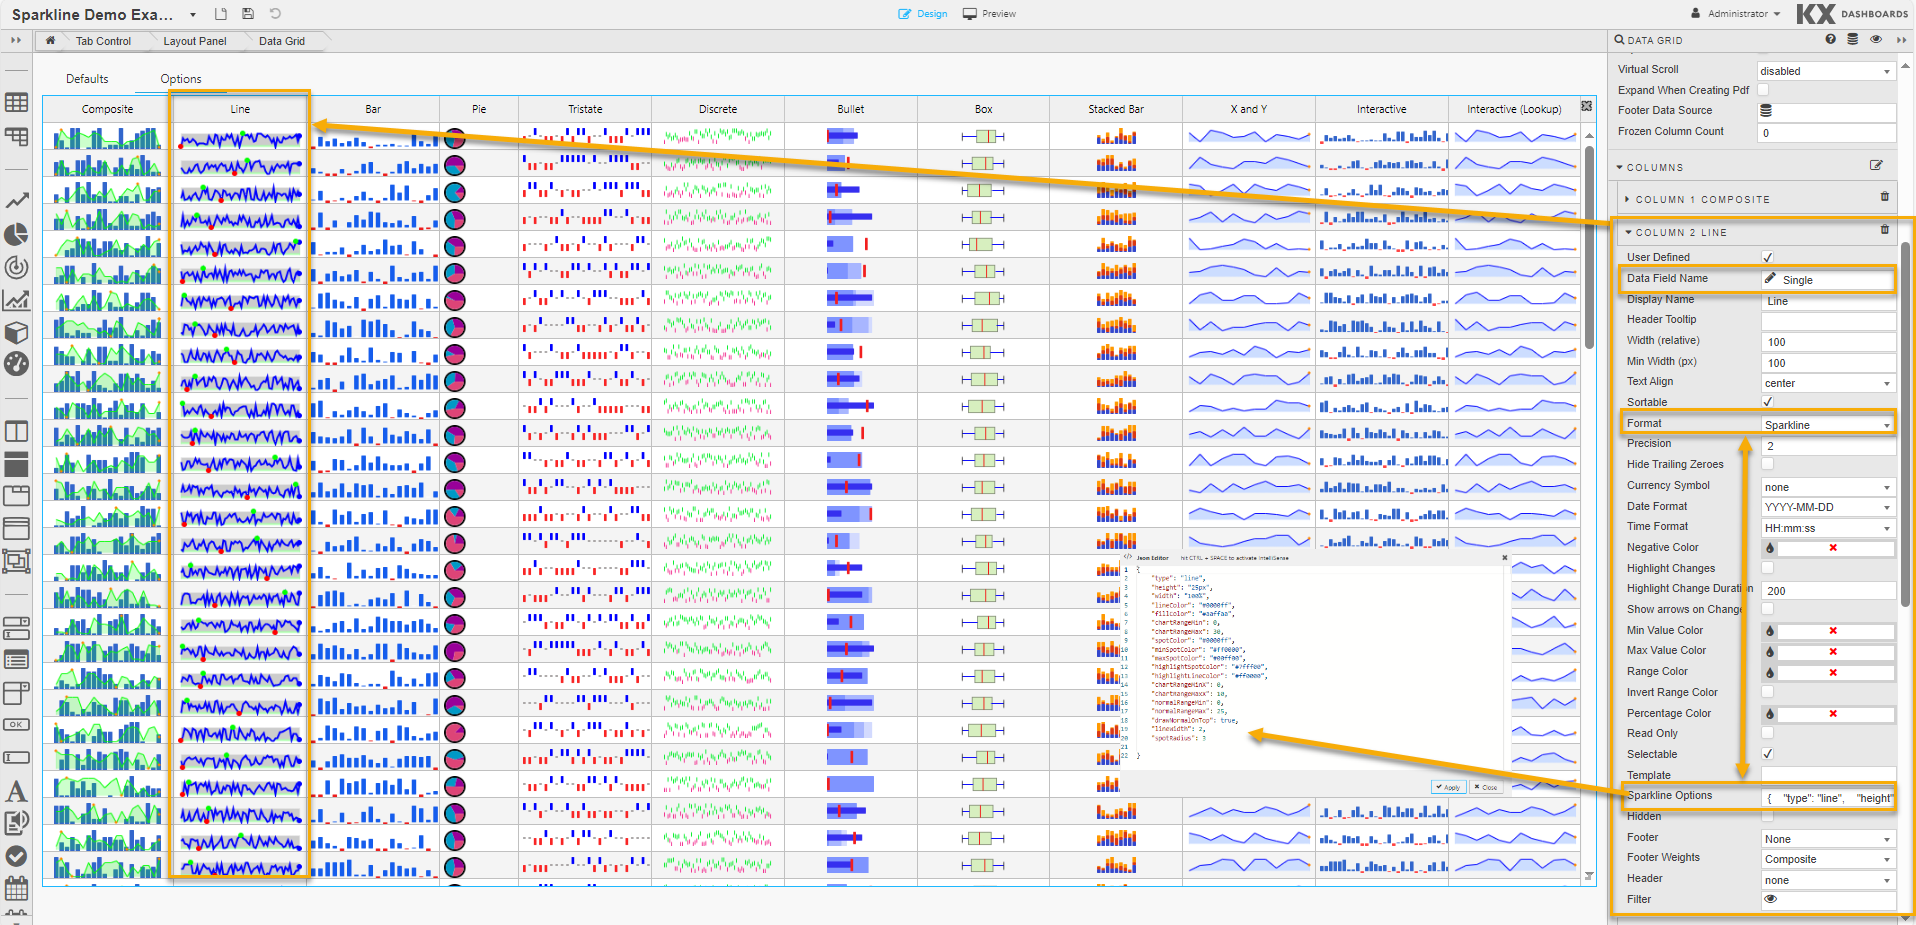Click the Apply button in Json Editor
This screenshot has width=1916, height=925.
1447,787
